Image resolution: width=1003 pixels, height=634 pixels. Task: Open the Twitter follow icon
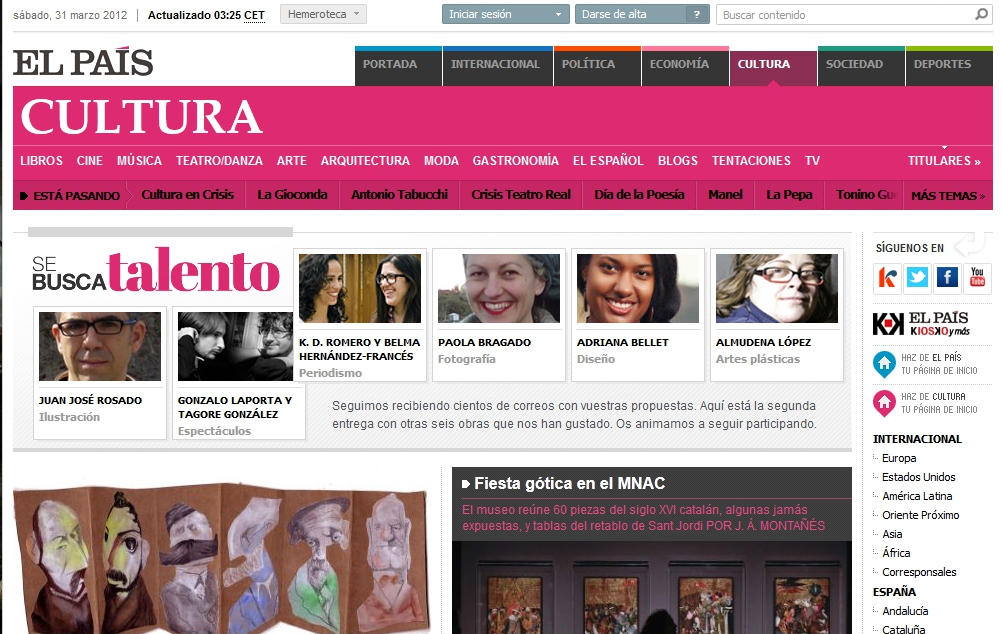917,278
